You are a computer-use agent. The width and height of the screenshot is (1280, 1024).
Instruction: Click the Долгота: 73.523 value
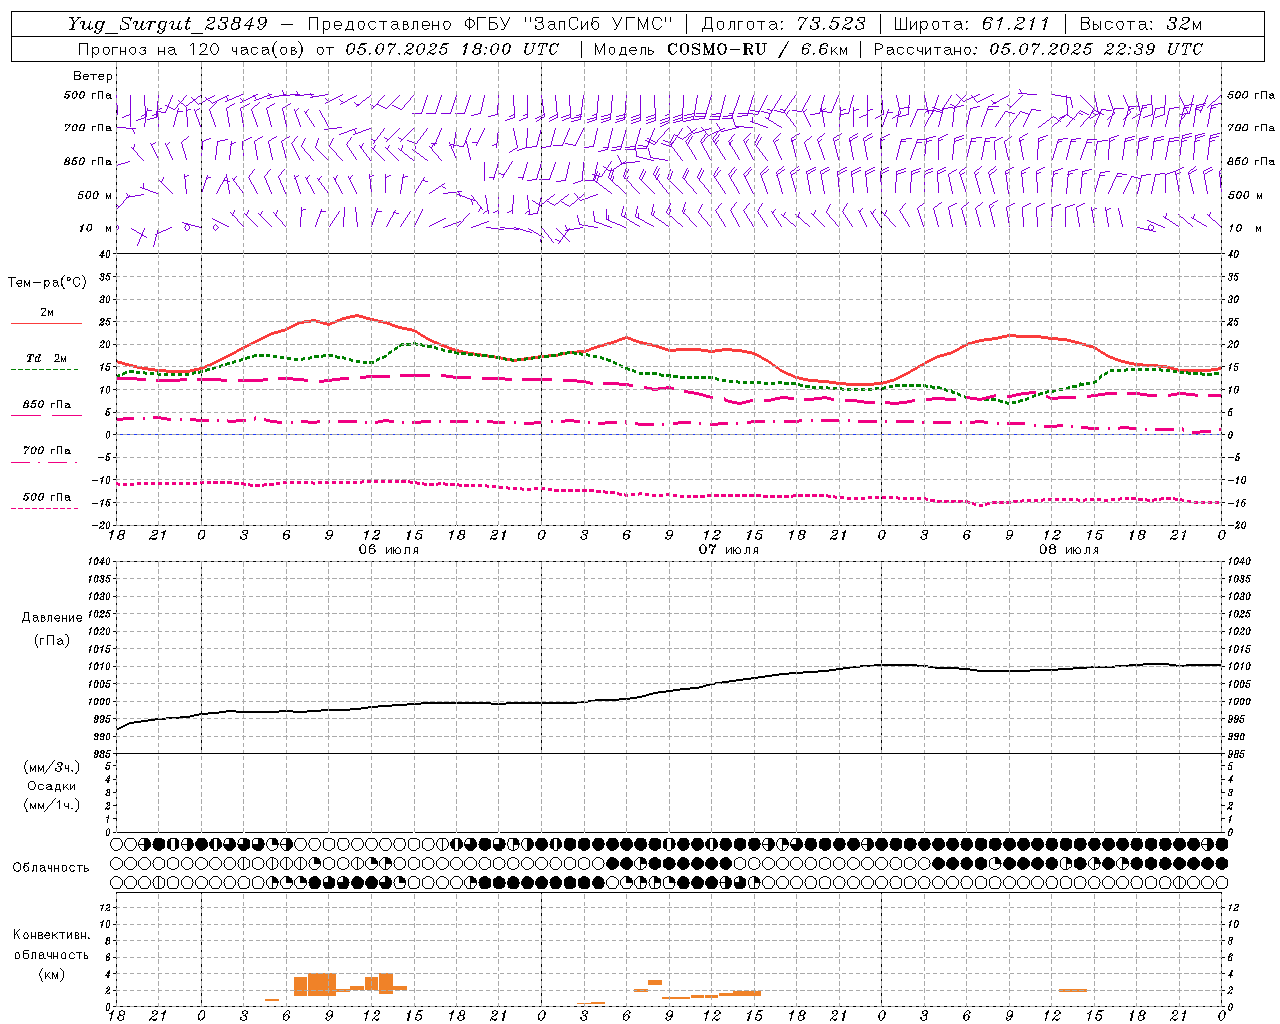pyautogui.click(x=783, y=24)
